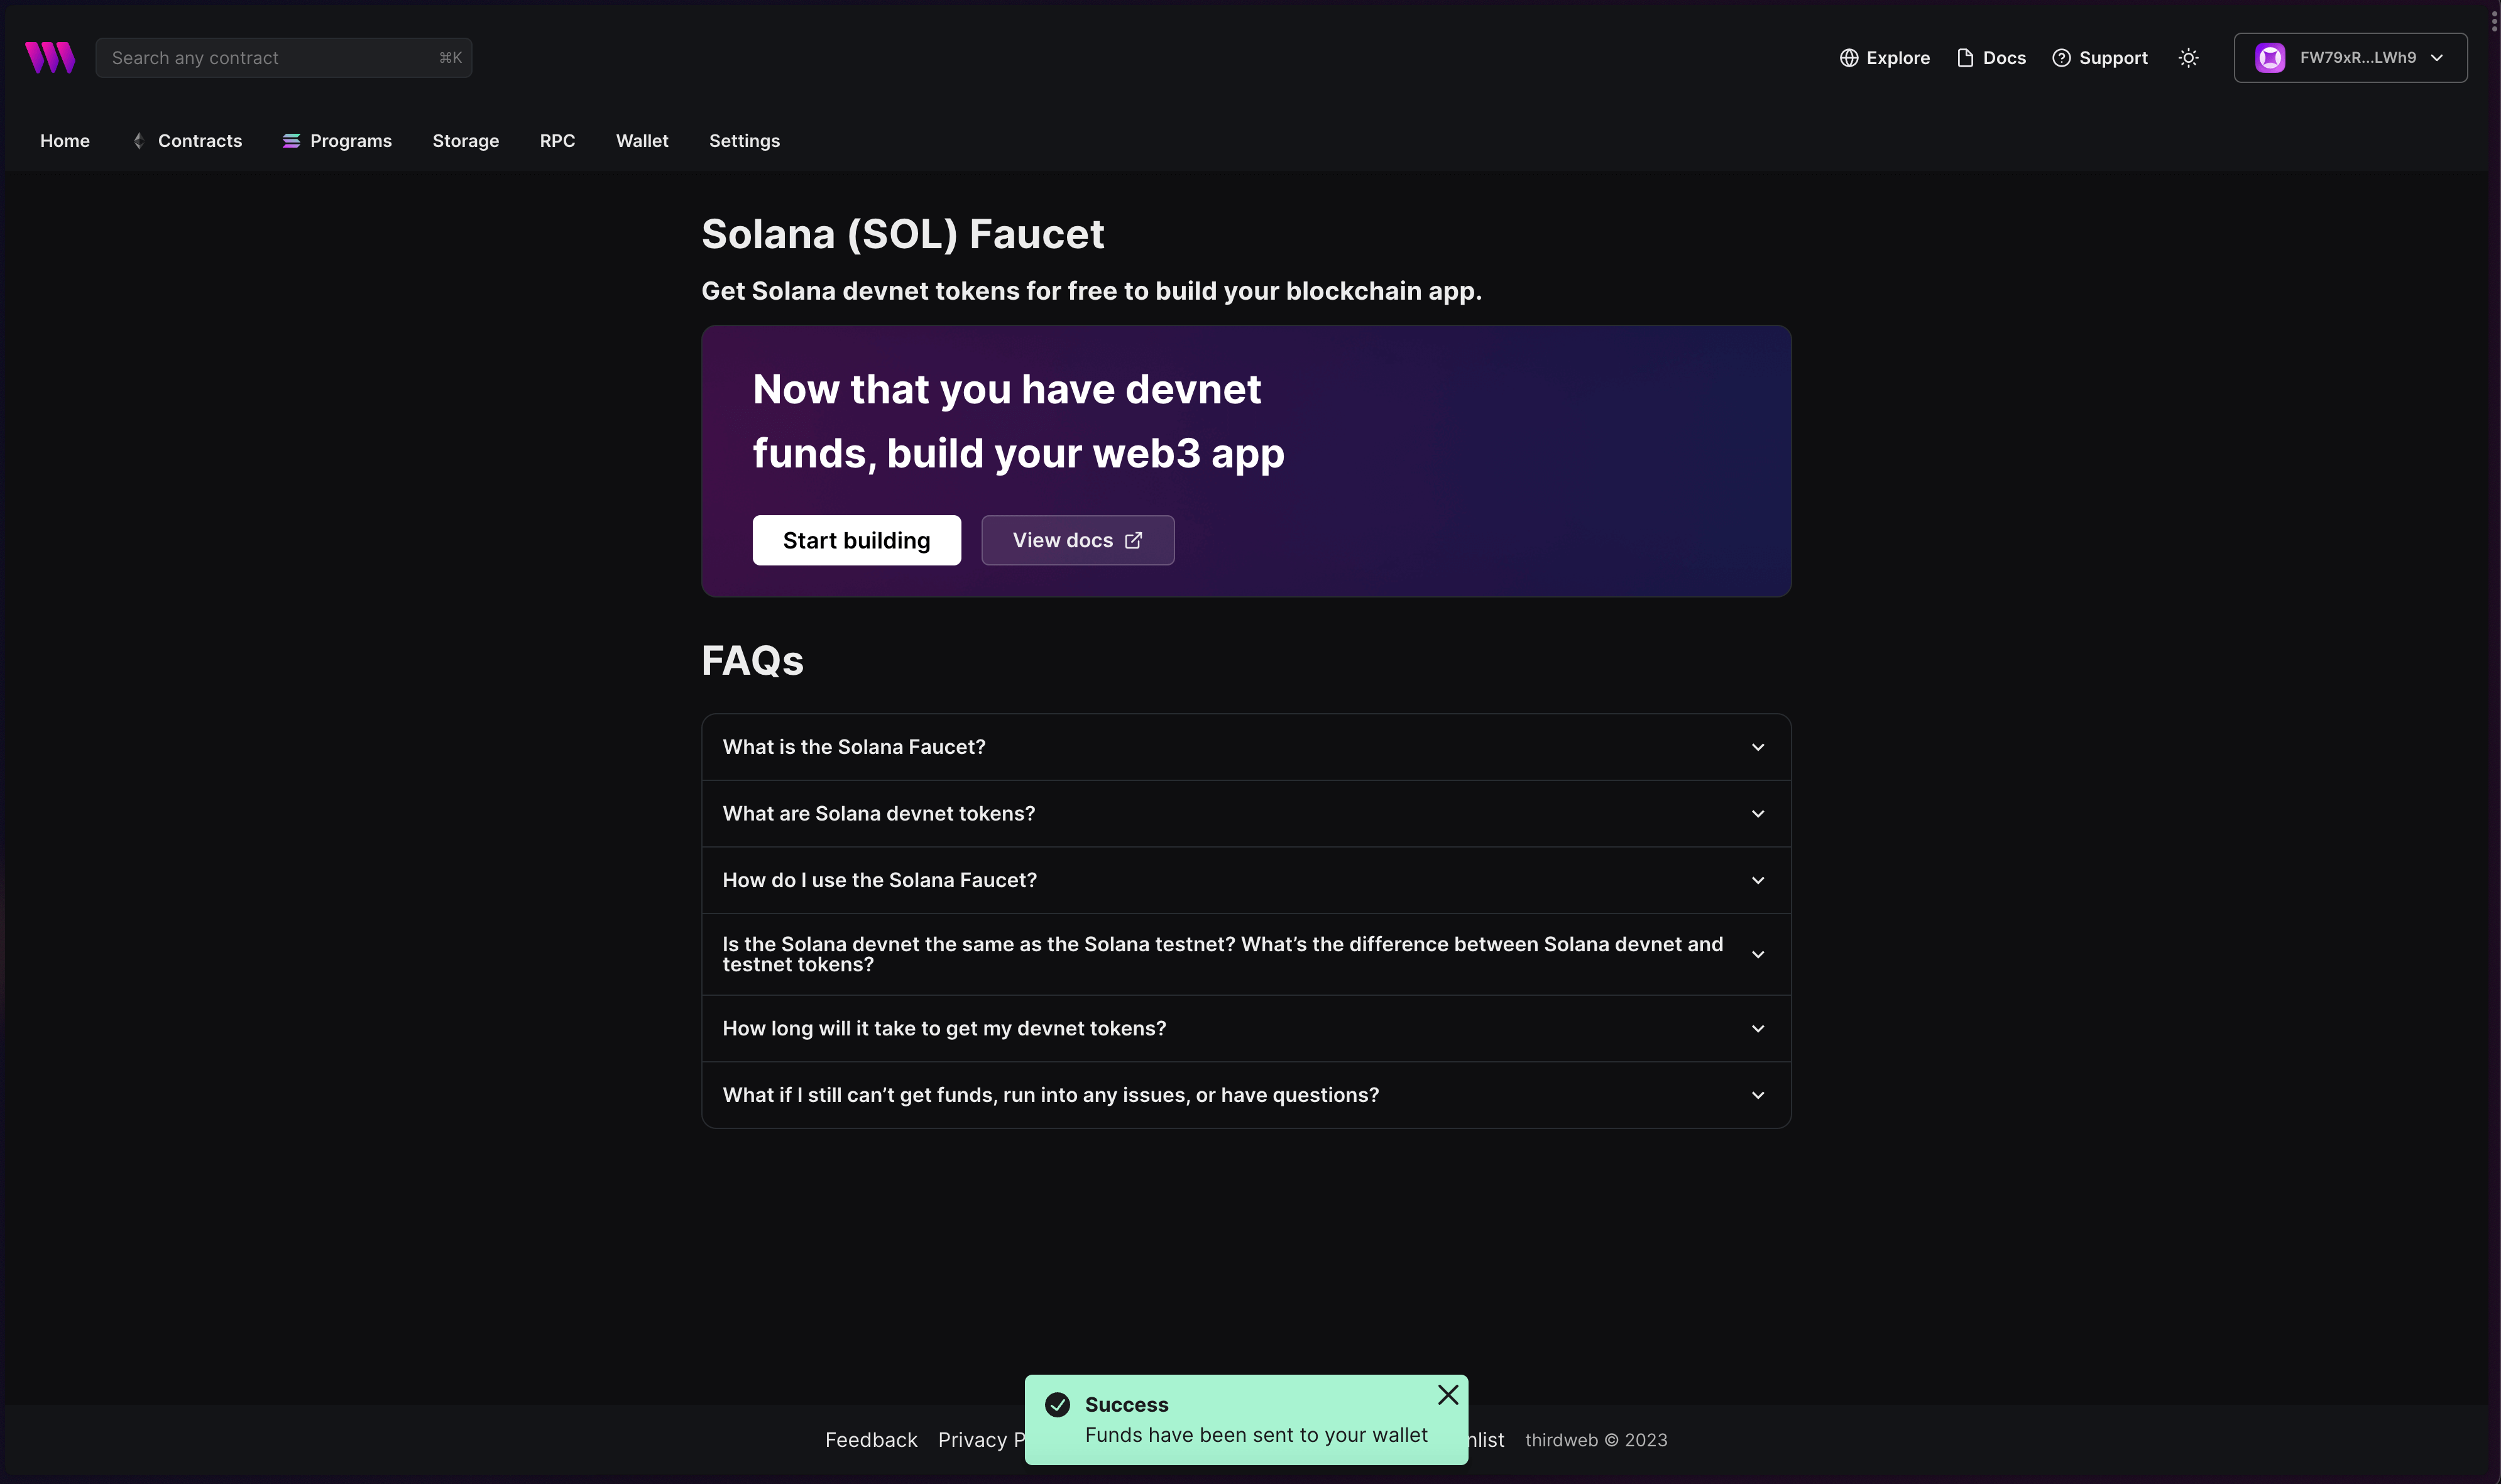Open Support via the question-mark icon
The image size is (2501, 1484).
(x=2061, y=58)
